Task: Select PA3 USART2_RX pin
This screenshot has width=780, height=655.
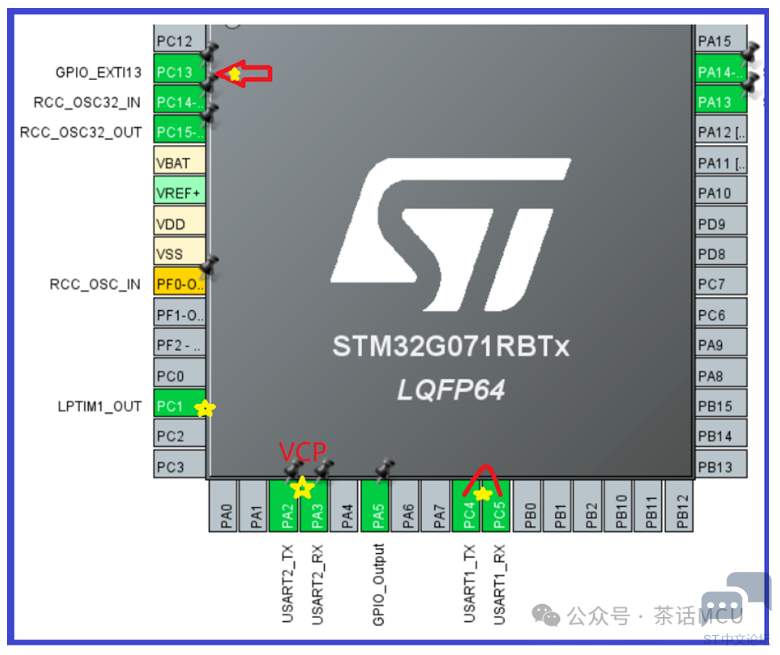Action: (x=314, y=506)
